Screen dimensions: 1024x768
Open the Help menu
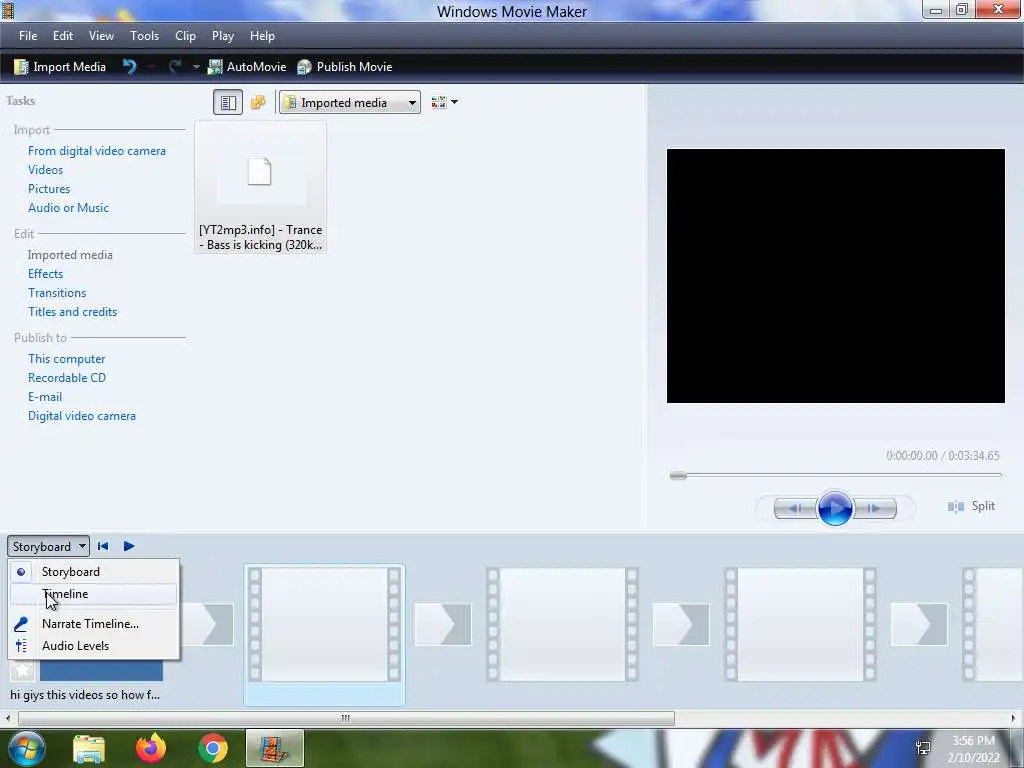tap(262, 36)
